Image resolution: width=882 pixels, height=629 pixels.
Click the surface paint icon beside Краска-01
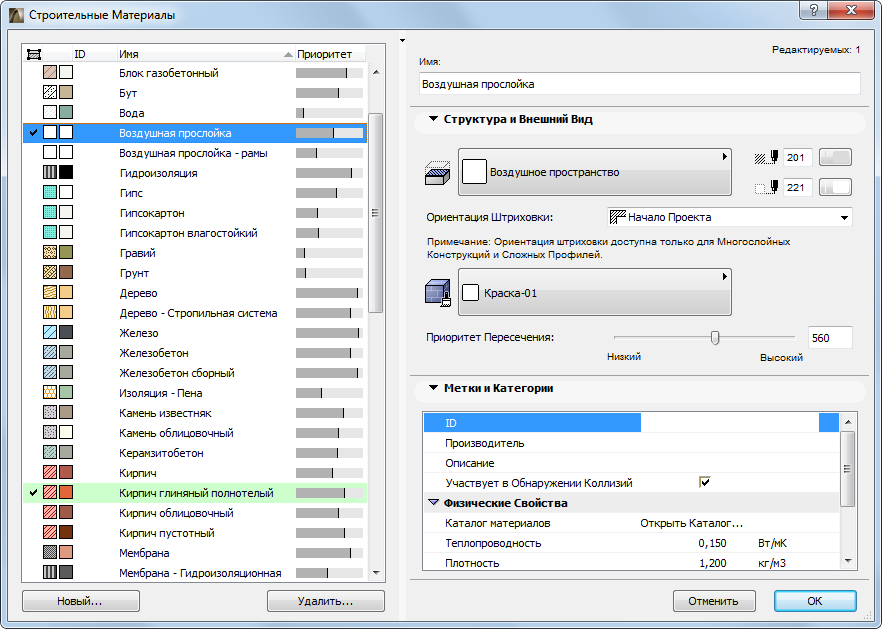click(438, 293)
